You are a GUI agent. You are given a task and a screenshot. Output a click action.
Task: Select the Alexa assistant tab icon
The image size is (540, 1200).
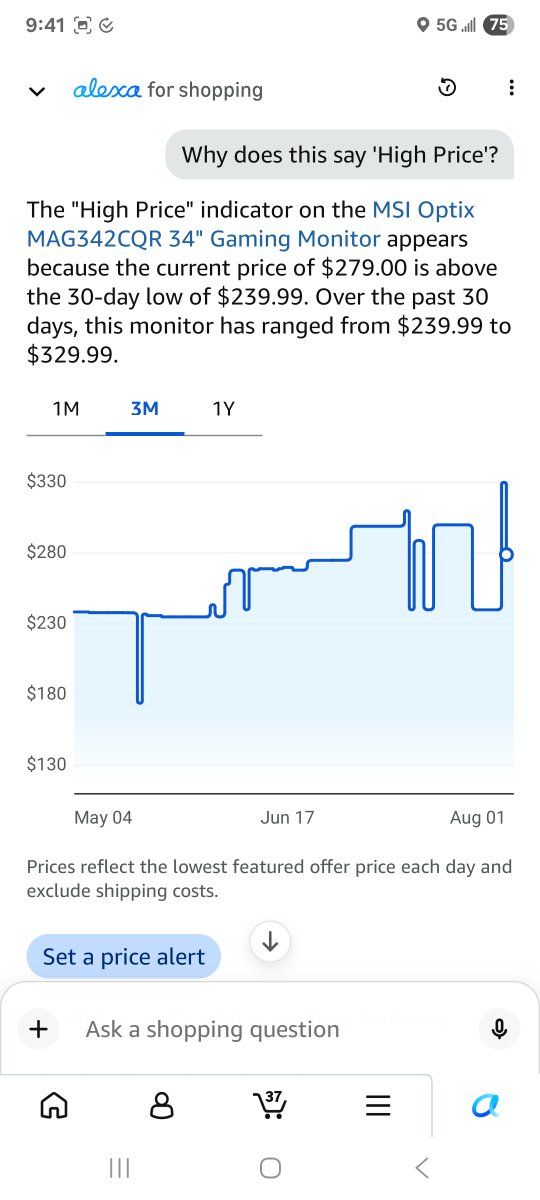[485, 1105]
